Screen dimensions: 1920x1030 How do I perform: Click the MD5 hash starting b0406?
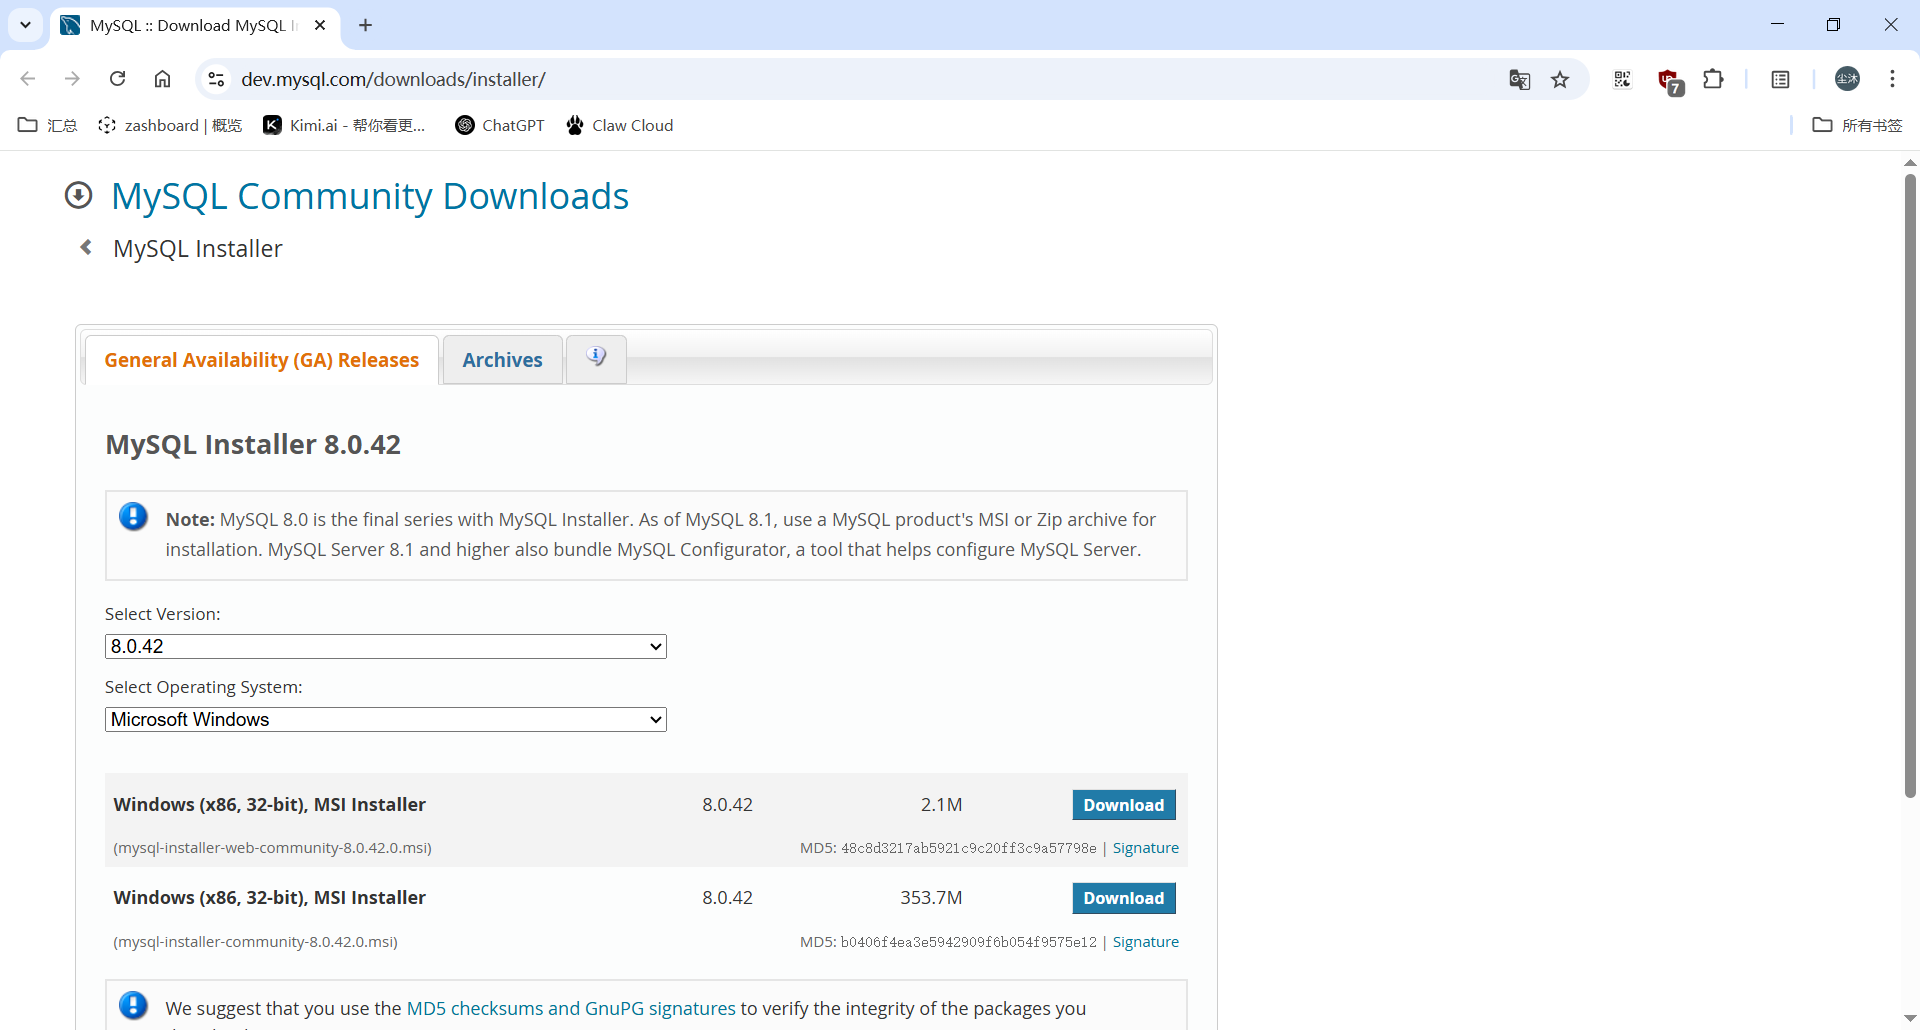(968, 942)
